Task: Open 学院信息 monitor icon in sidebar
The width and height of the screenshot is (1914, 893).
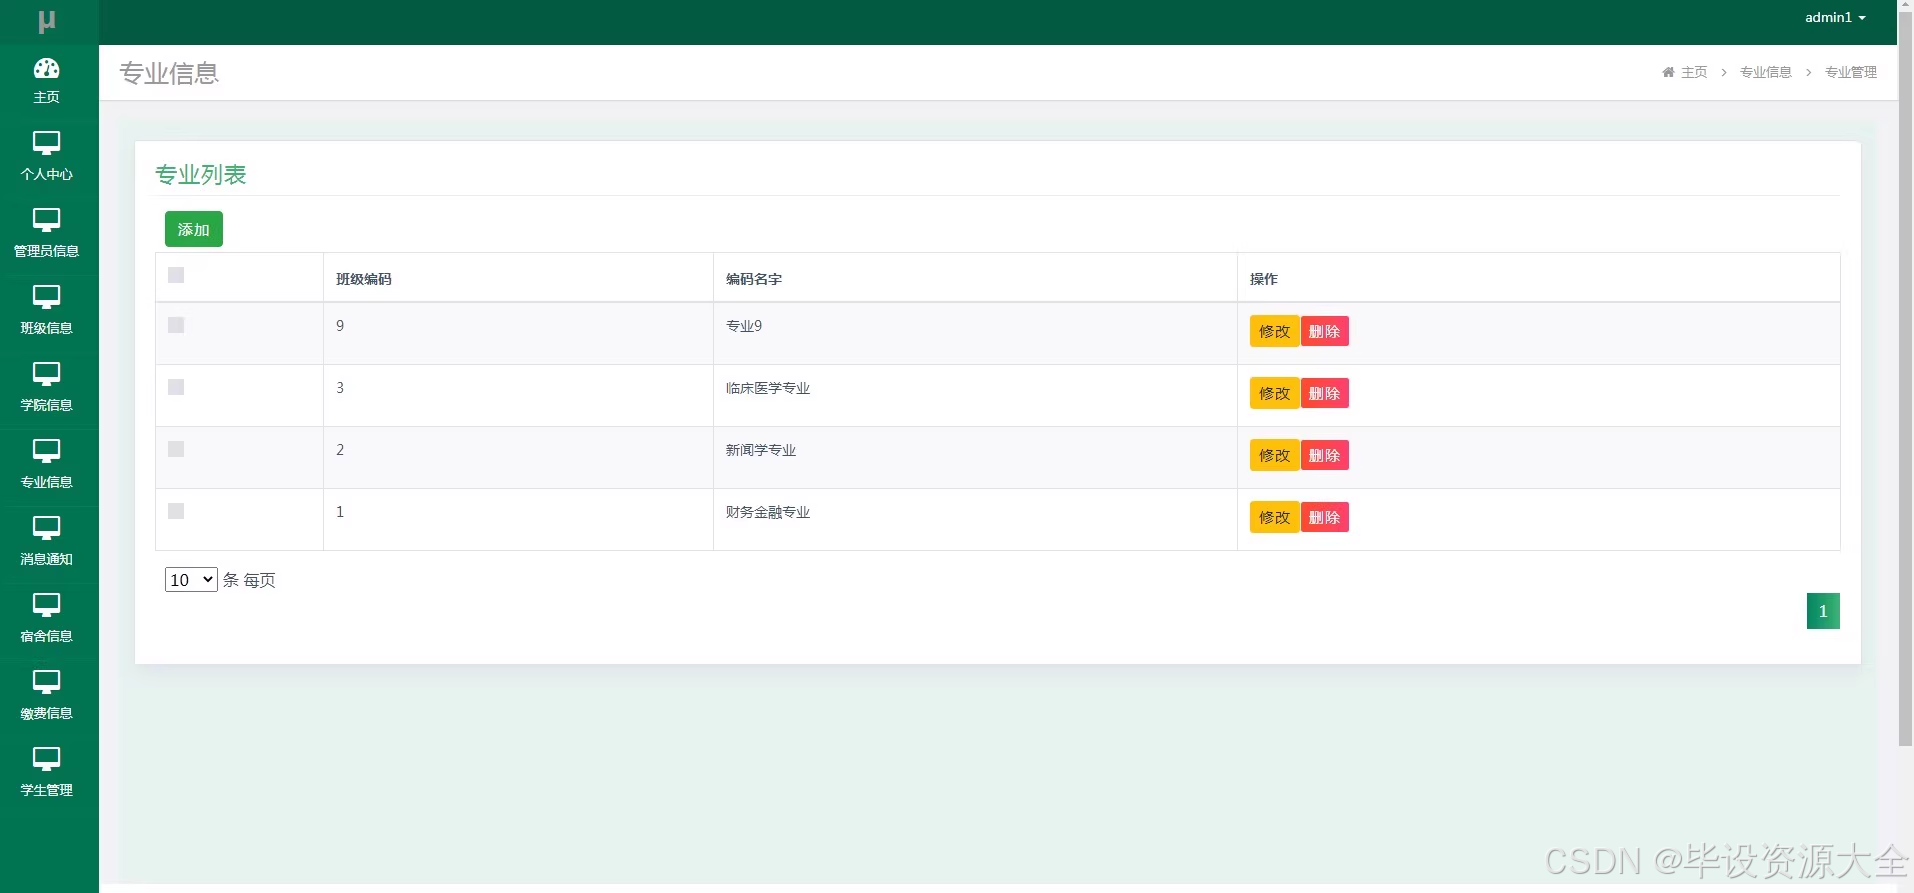Action: 47,374
